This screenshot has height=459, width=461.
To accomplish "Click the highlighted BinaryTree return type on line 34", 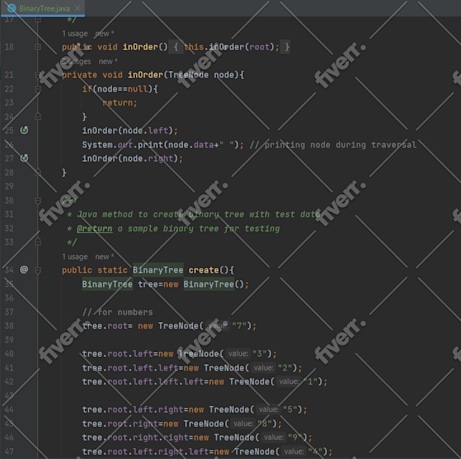I will (158, 270).
